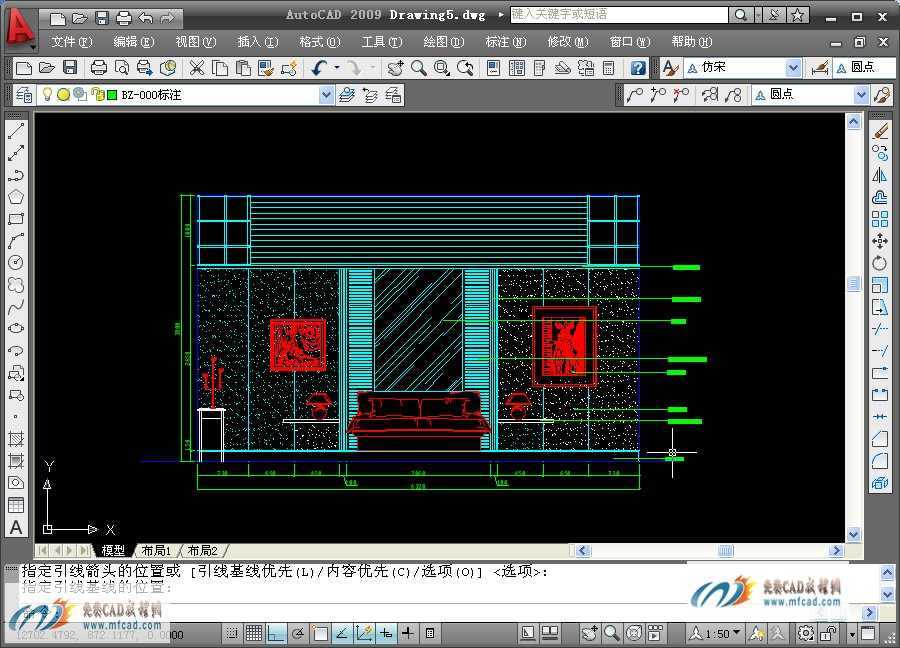Click the Offset tool
This screenshot has width=900, height=648.
point(880,197)
